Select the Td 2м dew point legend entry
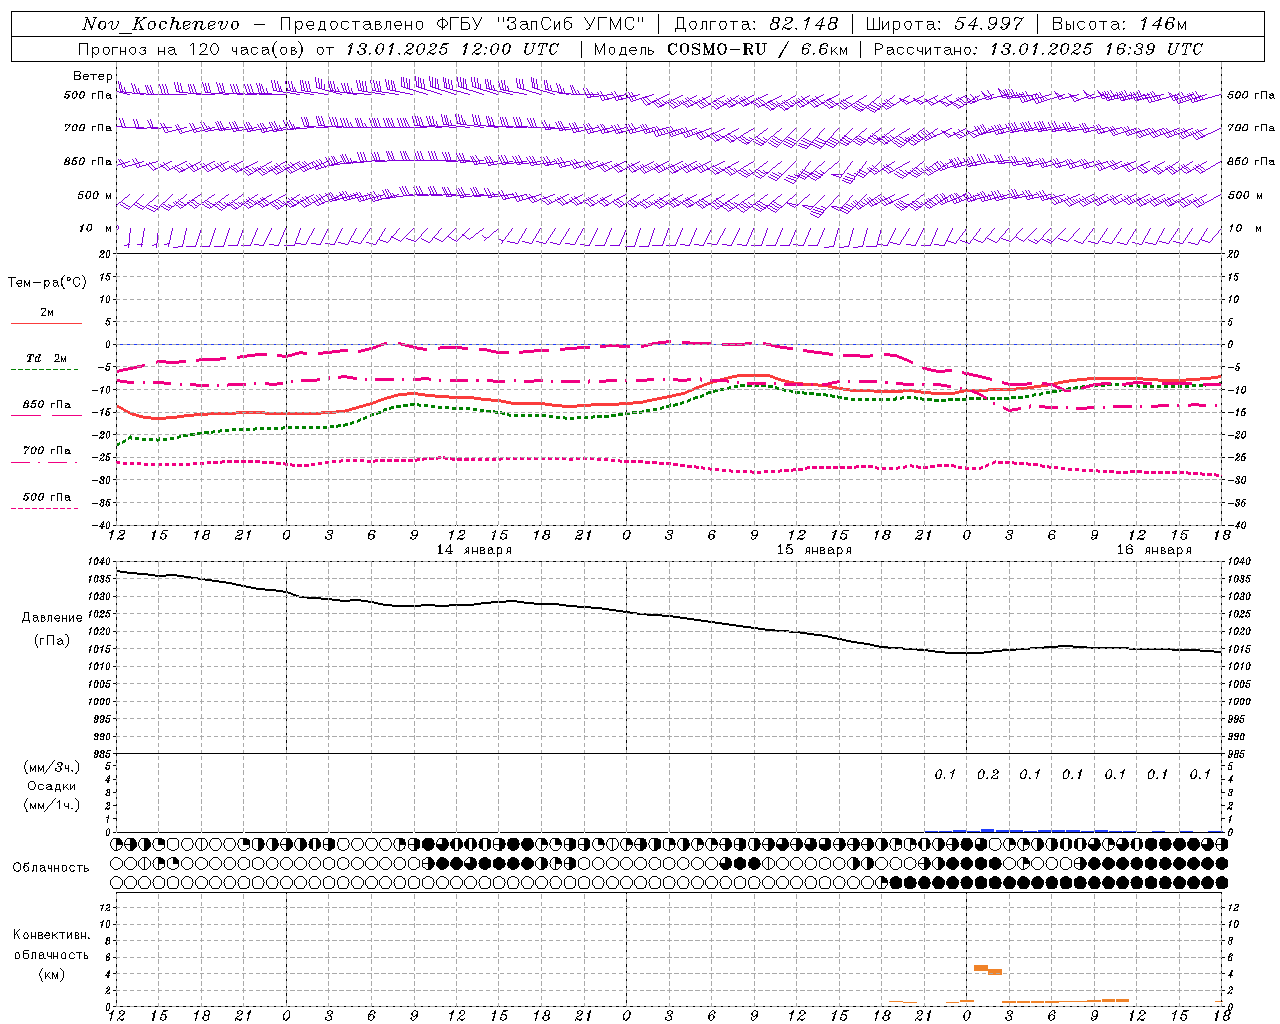The height and width of the screenshot is (1024, 1280). pyautogui.click(x=46, y=358)
